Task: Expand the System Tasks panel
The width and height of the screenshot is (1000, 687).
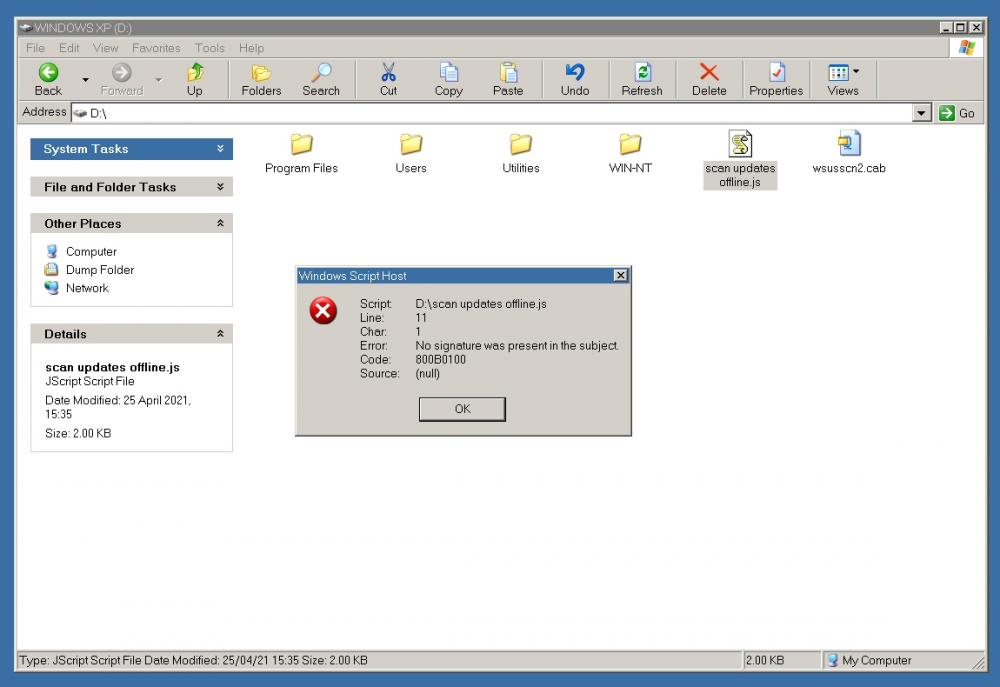Action: click(220, 149)
